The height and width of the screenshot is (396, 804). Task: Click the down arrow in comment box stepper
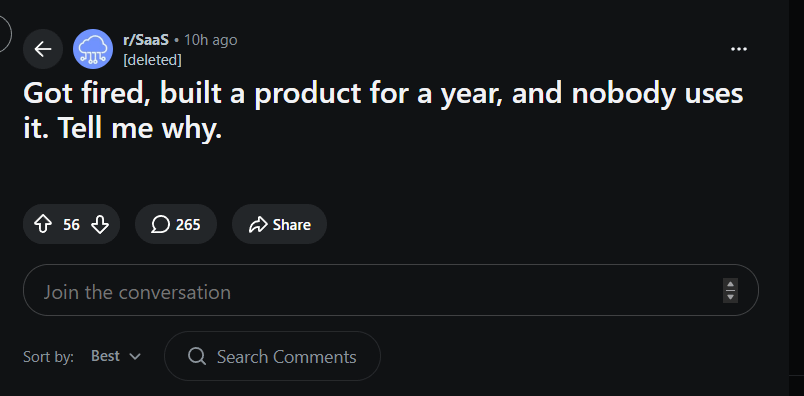[730, 296]
